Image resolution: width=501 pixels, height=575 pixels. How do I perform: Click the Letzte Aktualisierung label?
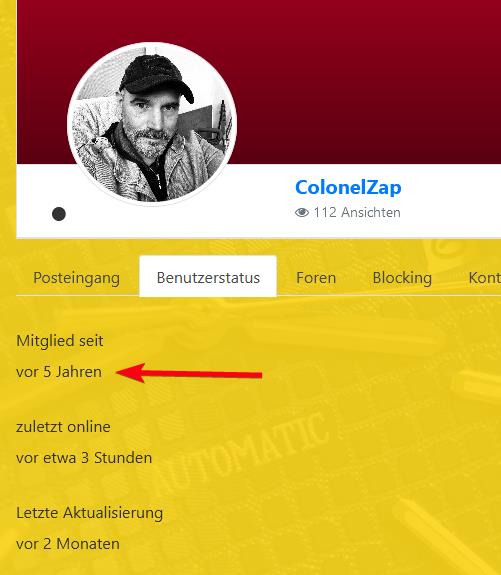pos(89,513)
